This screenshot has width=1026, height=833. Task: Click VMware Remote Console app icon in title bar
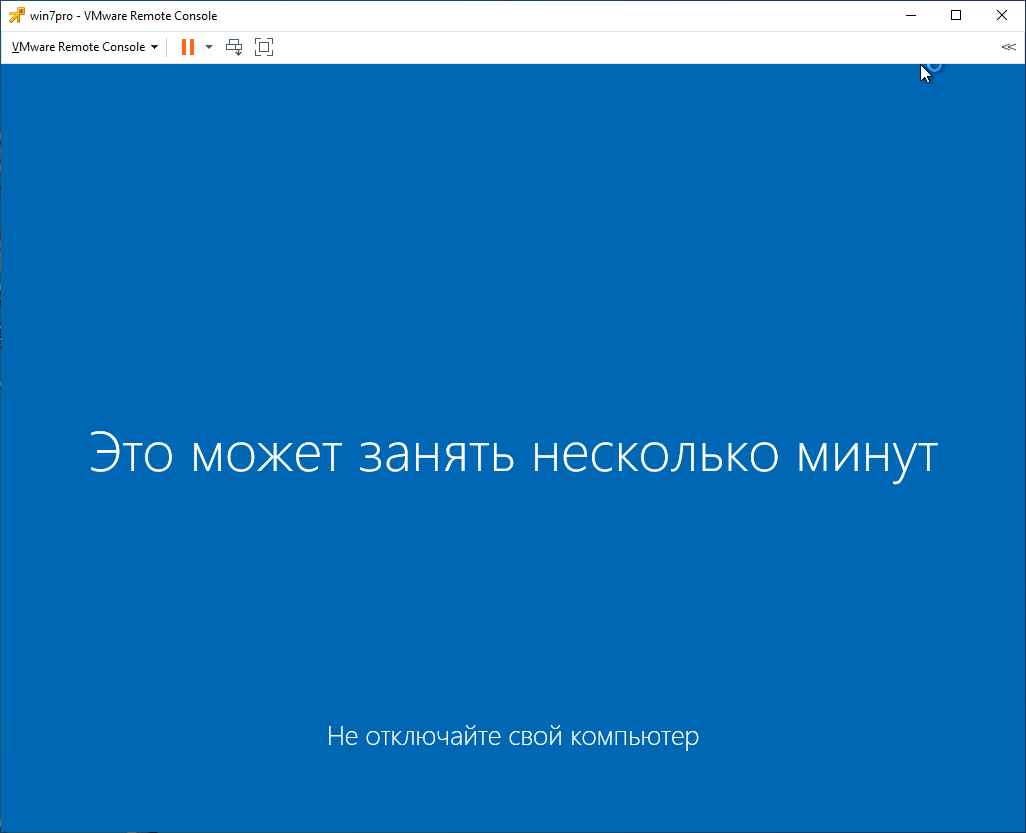click(16, 15)
